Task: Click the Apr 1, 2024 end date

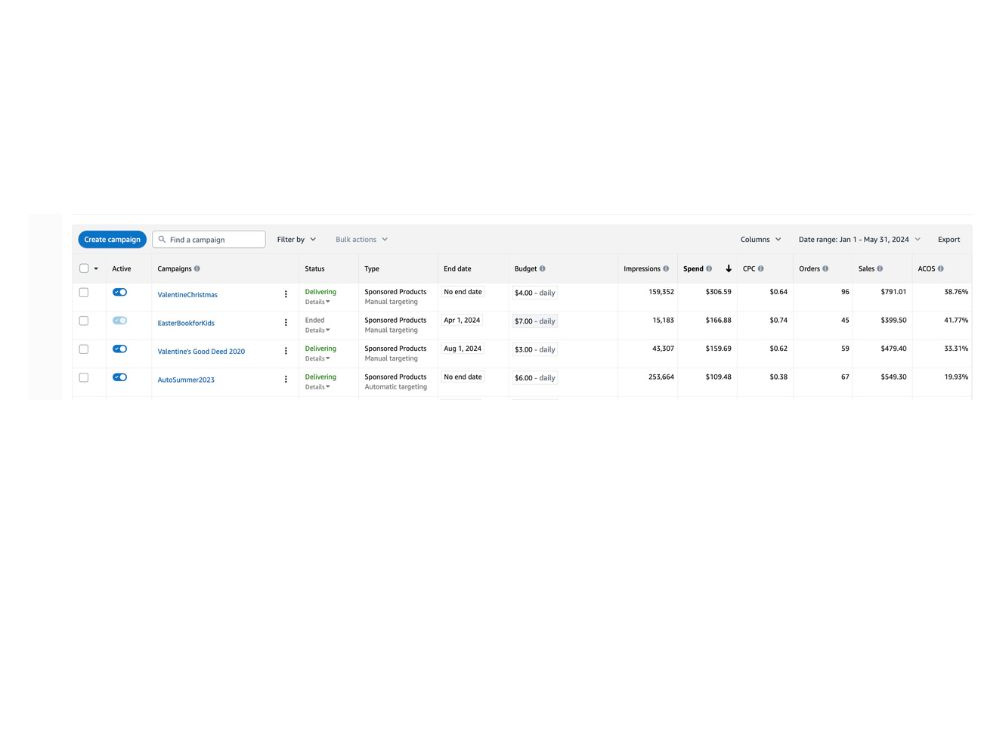Action: [x=462, y=320]
